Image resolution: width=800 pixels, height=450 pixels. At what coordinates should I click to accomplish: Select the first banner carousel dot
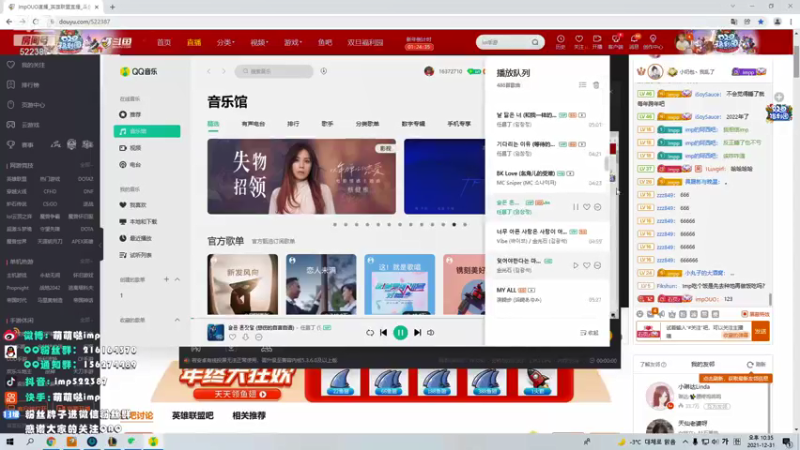[335, 224]
